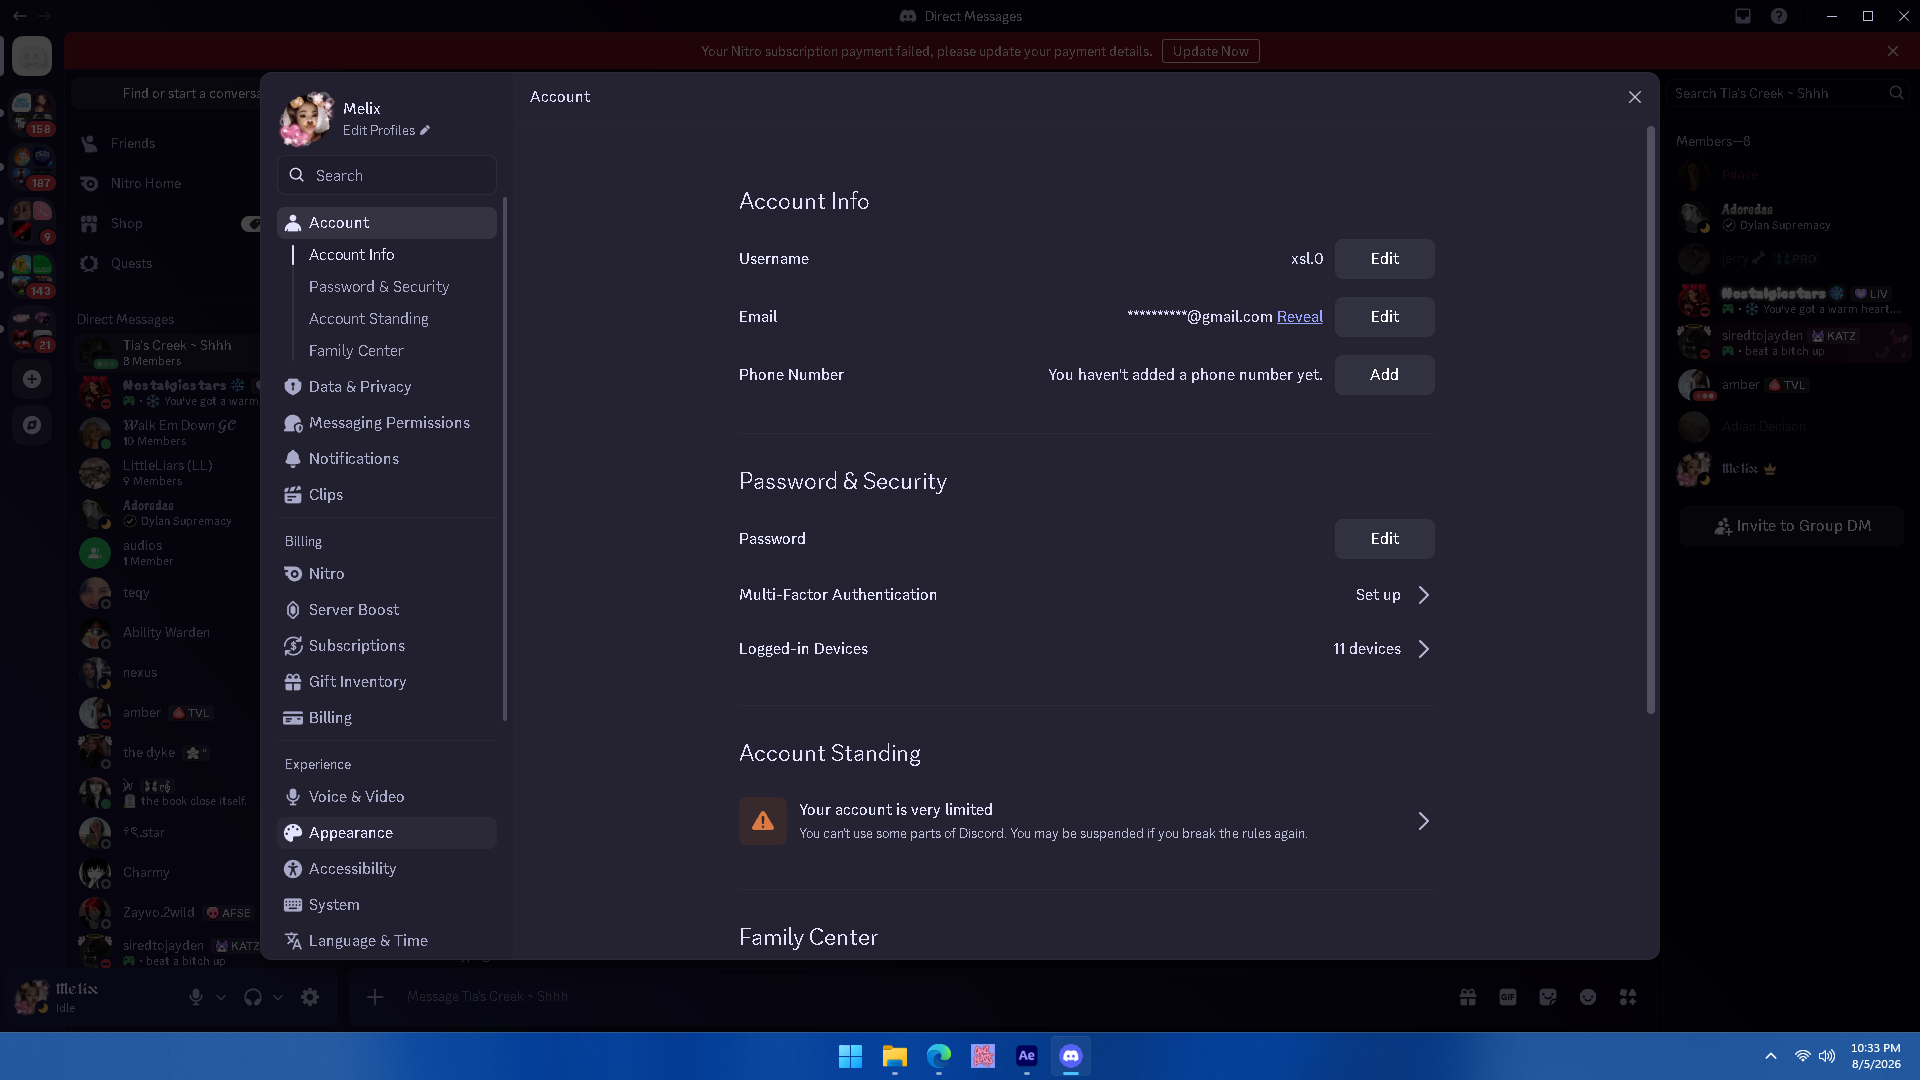Click the settings sidebar scrollbar

[x=504, y=458]
